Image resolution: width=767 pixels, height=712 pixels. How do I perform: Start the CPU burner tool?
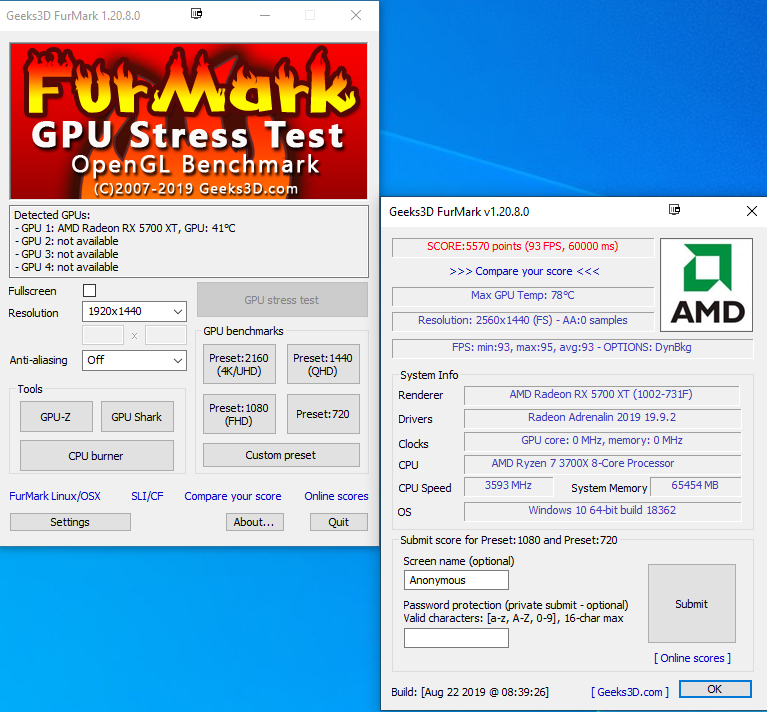(97, 456)
